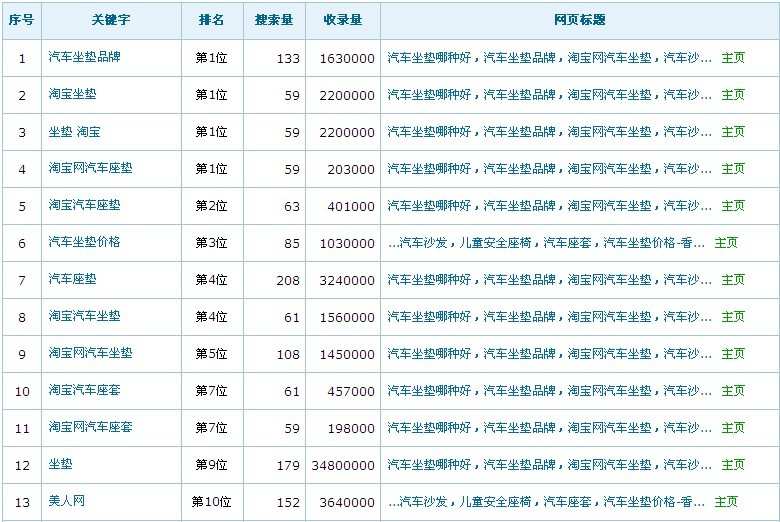780x522 pixels.
Task: Open page title link in row 1
Action: tap(550, 58)
